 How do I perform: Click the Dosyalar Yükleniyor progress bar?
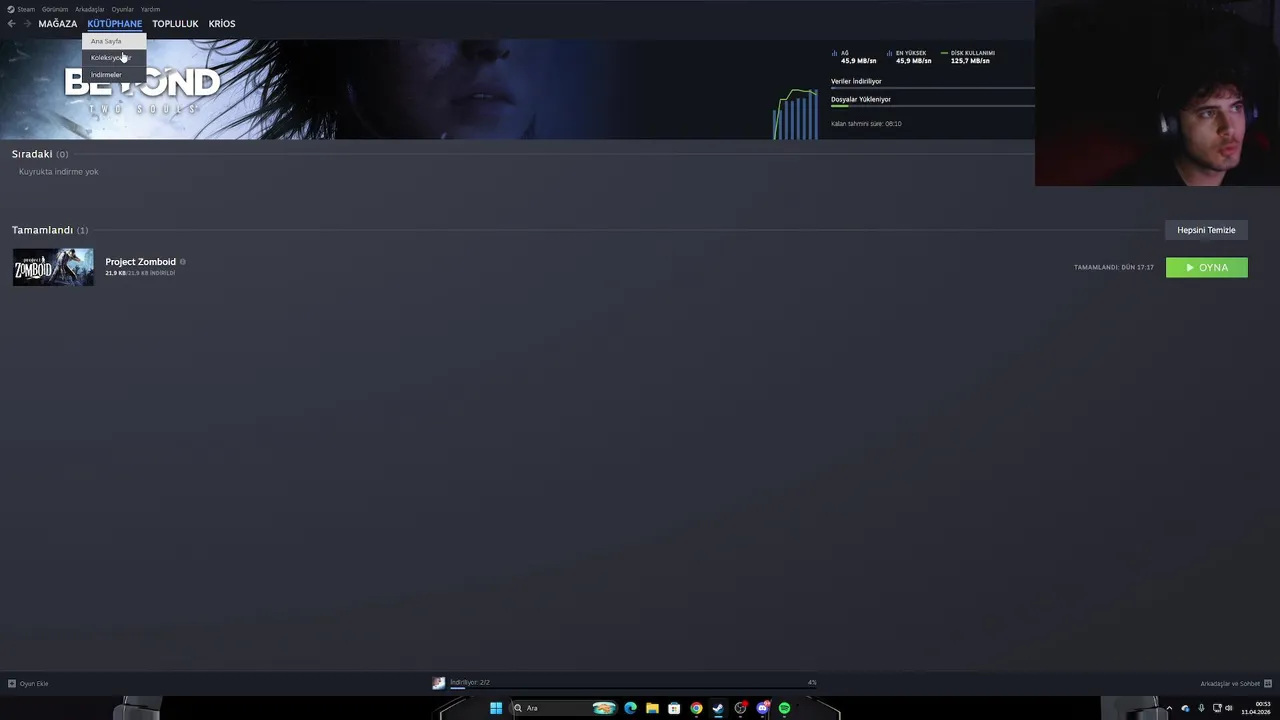click(932, 106)
